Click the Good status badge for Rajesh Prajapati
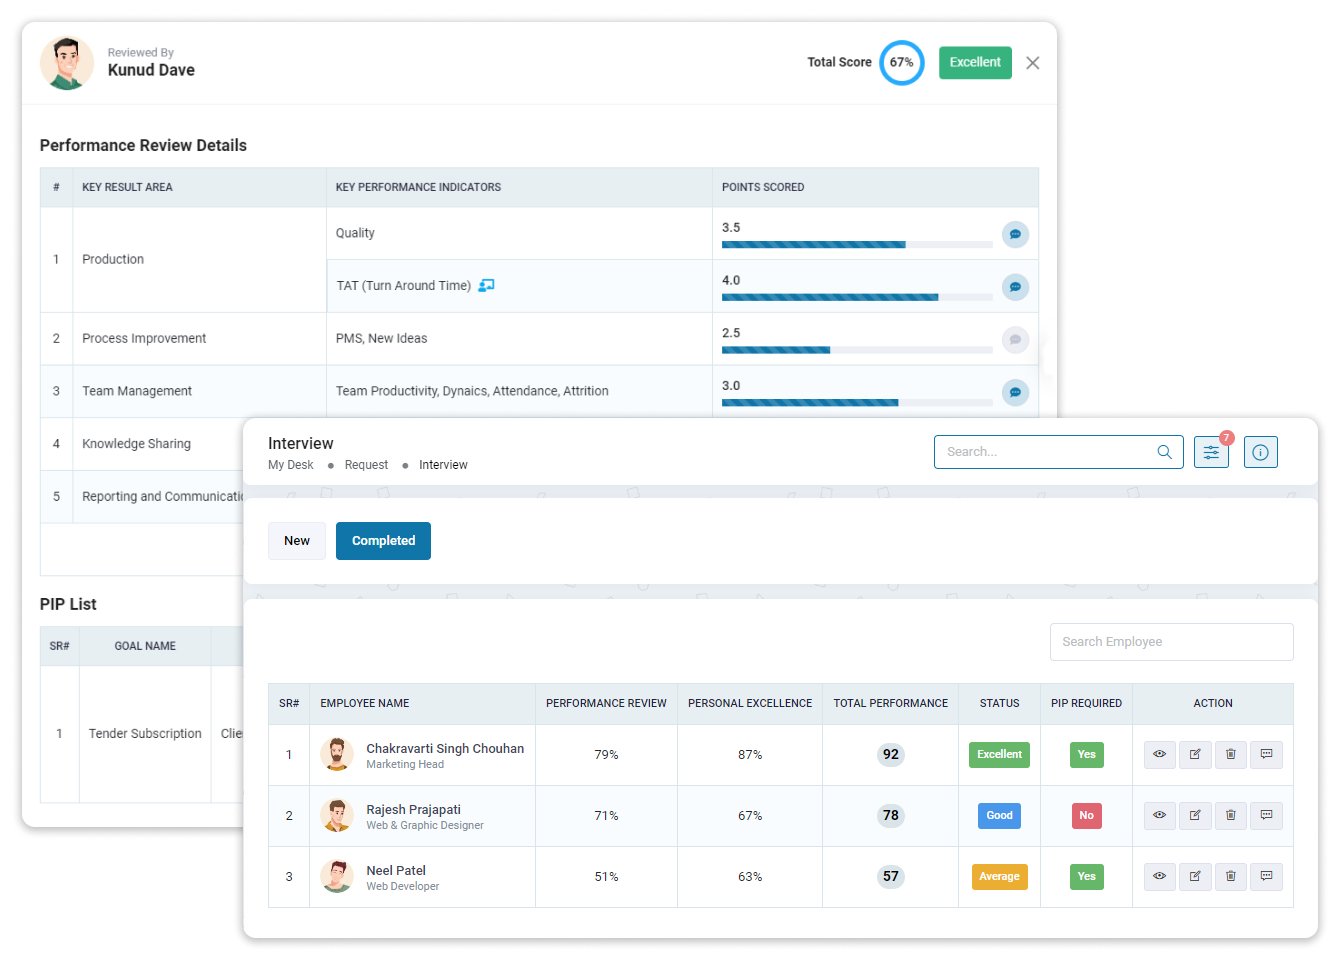 coord(999,815)
